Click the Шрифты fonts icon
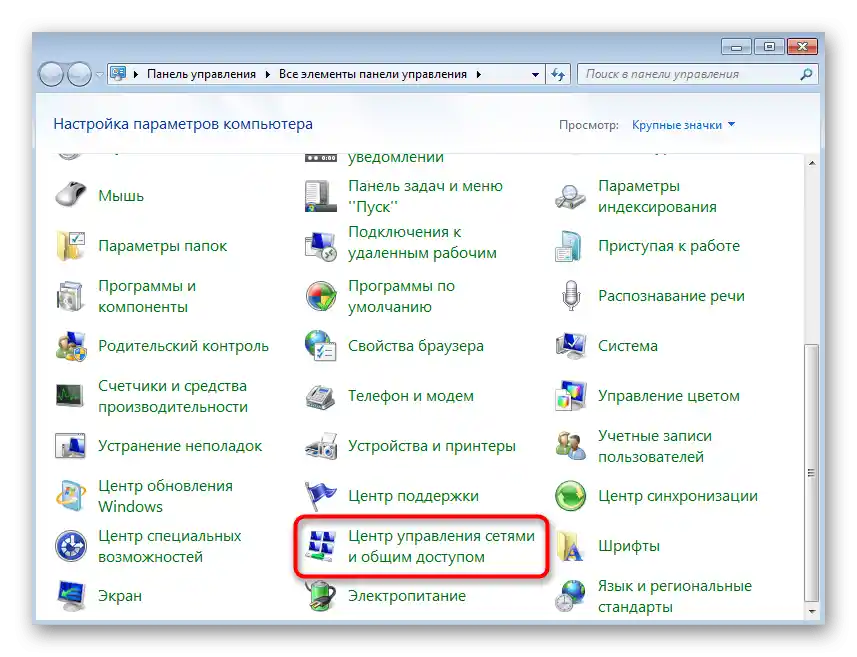This screenshot has width=857, height=657. [570, 545]
